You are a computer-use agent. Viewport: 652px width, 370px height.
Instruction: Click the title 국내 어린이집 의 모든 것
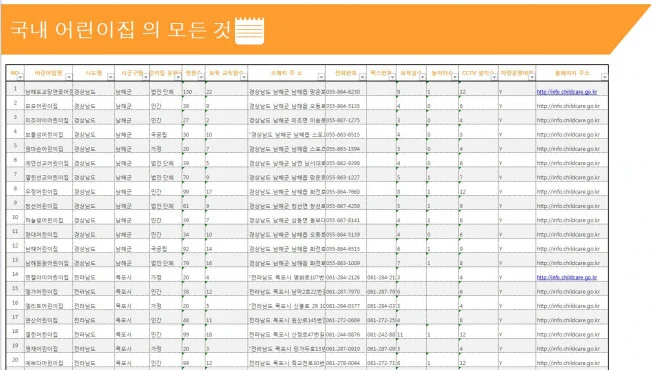click(x=120, y=30)
